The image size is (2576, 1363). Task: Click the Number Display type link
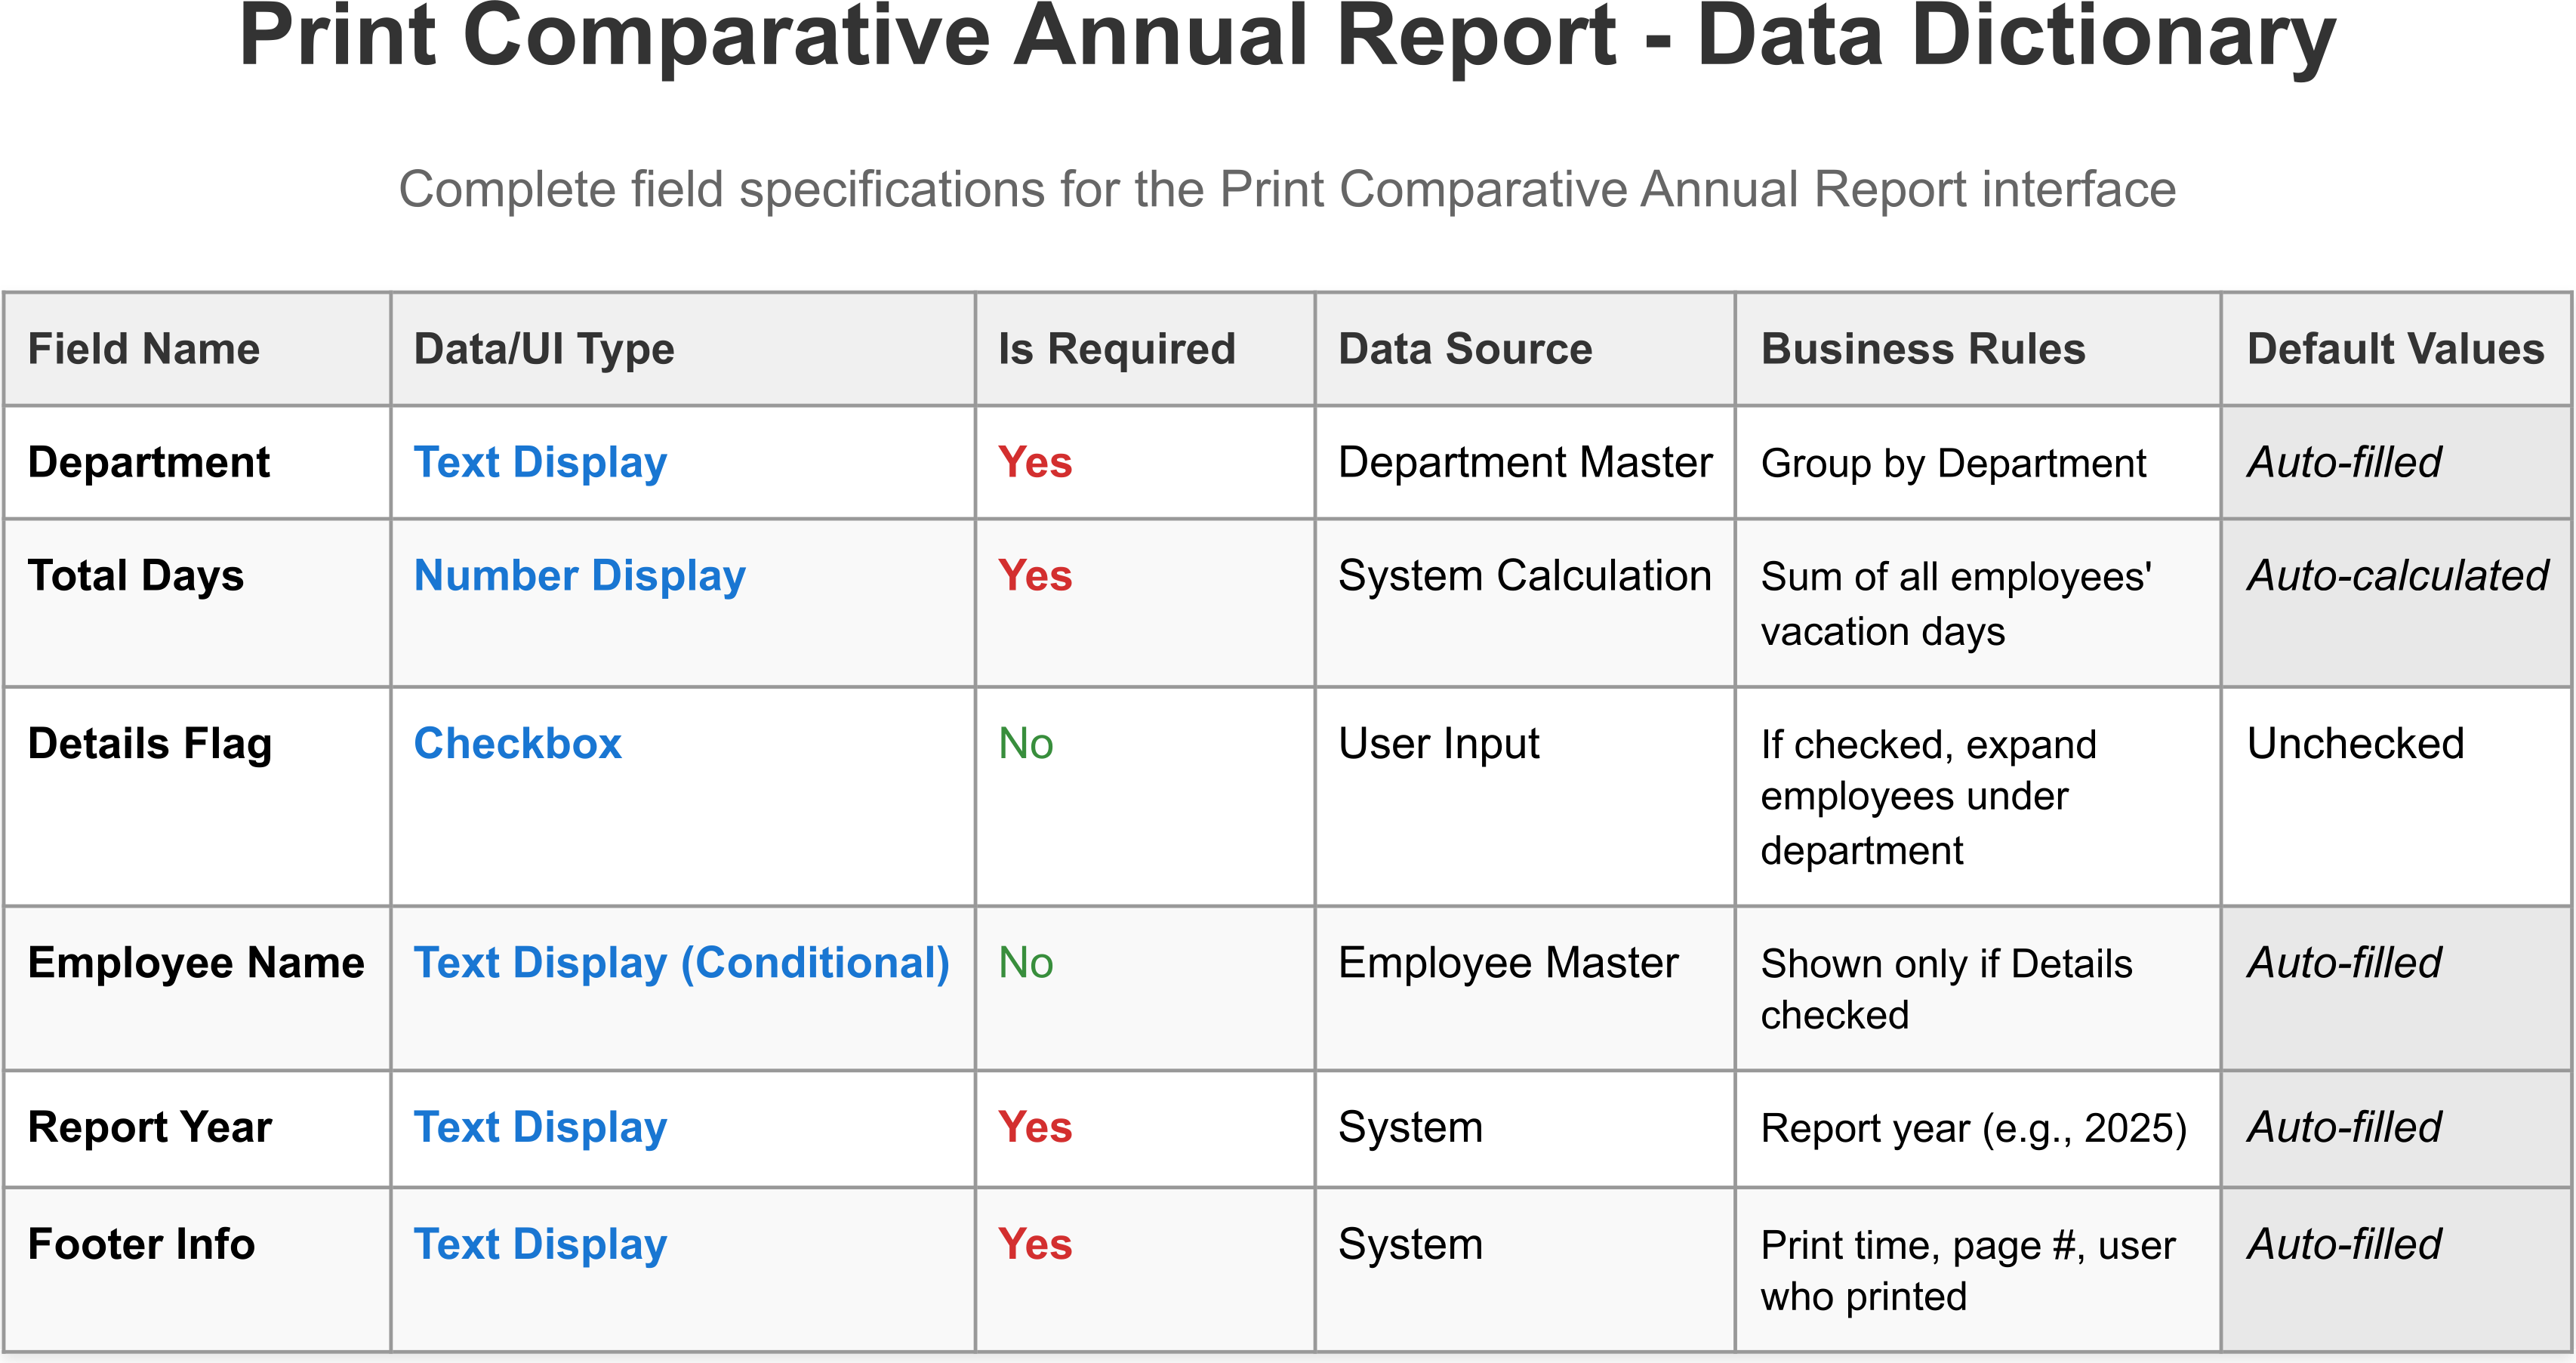coord(579,576)
